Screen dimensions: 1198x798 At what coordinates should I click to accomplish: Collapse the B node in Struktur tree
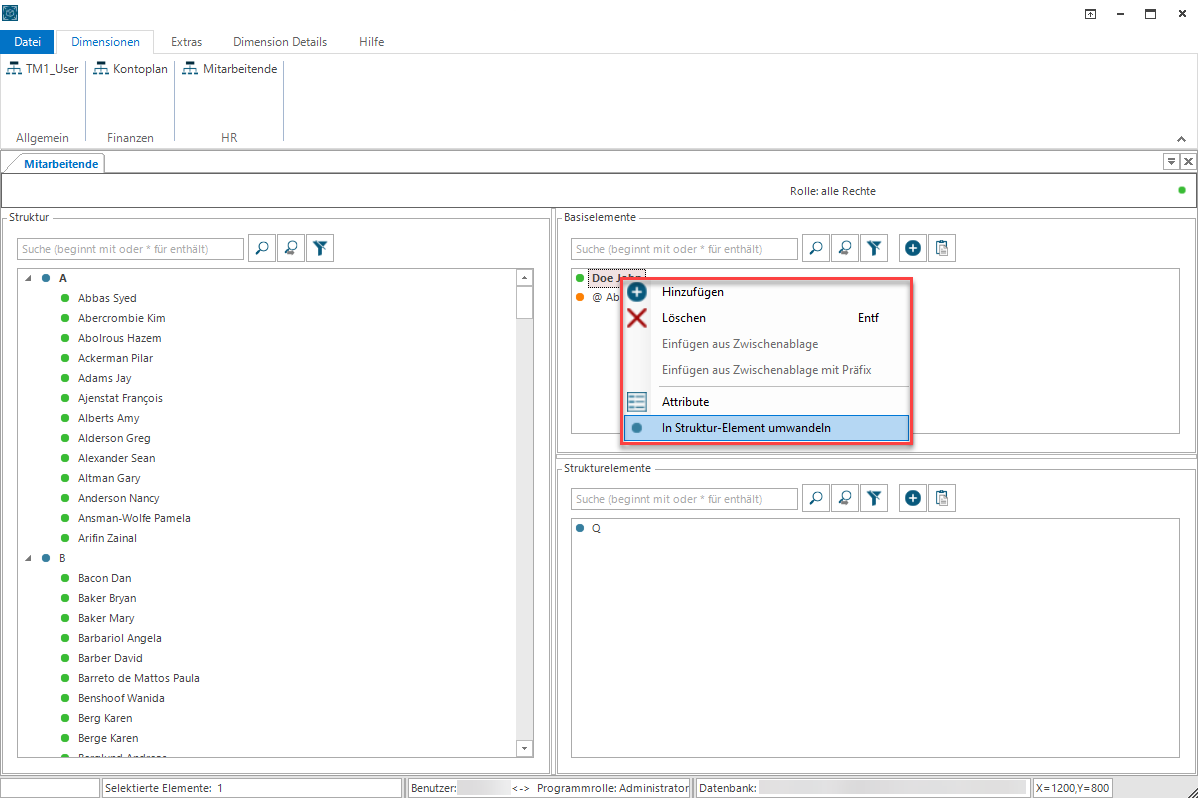28,558
